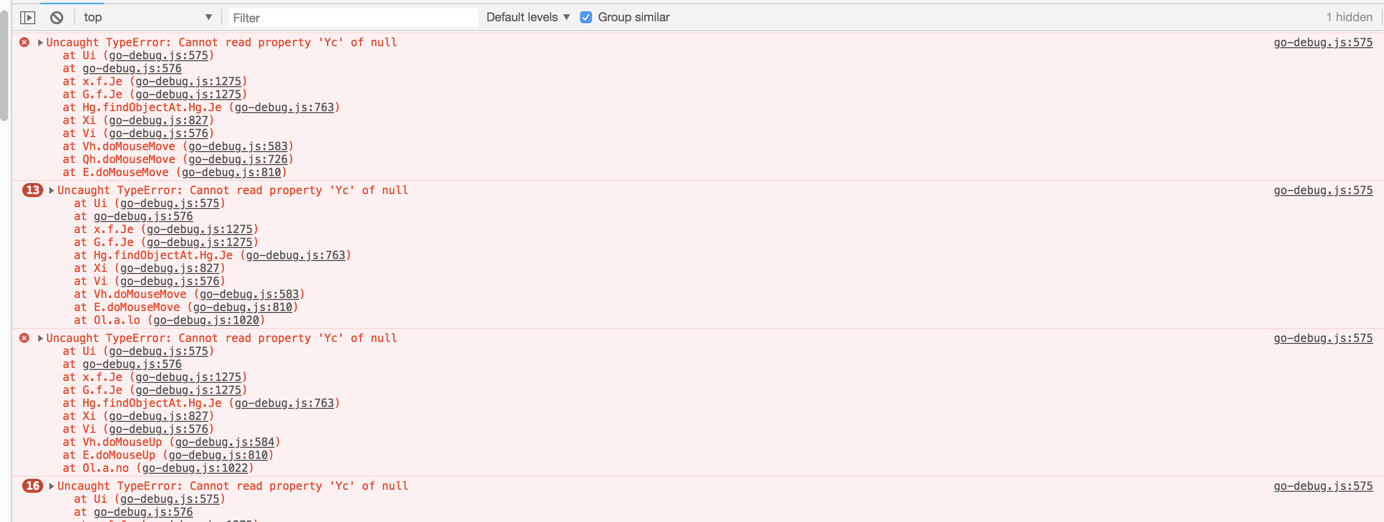Toggle the console sidebar panel icon

[x=28, y=17]
